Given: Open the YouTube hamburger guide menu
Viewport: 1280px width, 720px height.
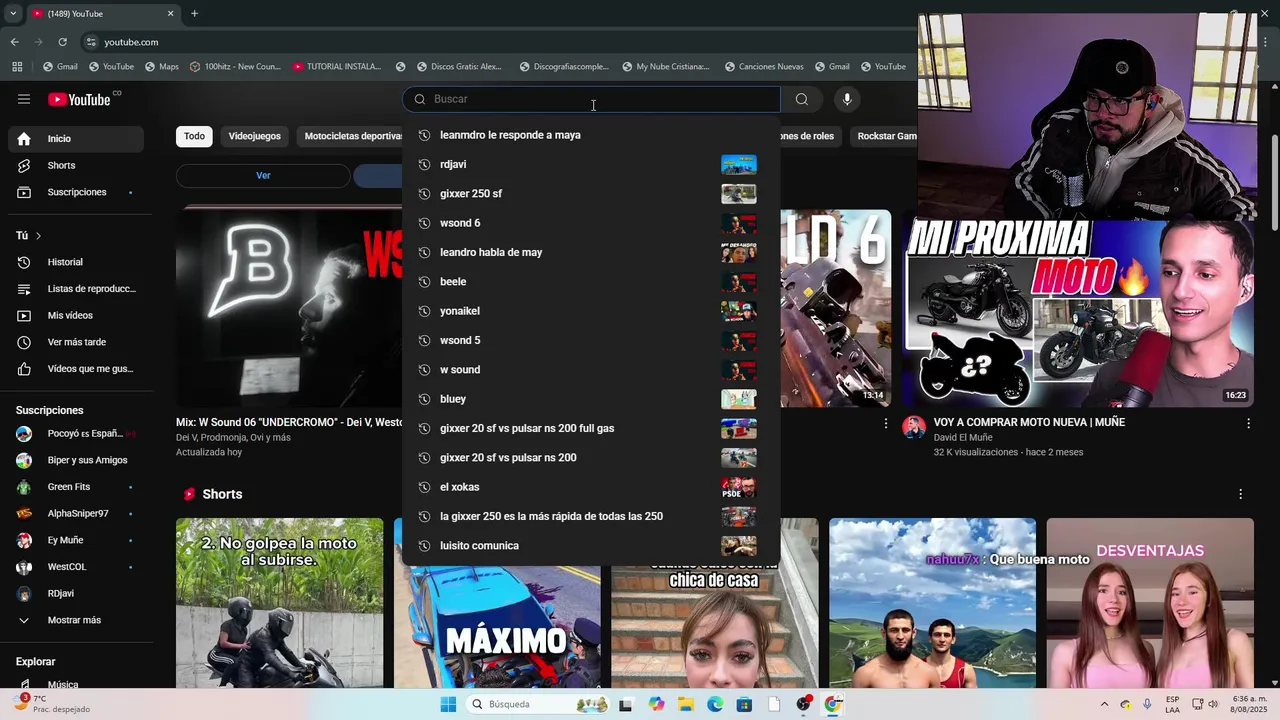Looking at the screenshot, I should (x=24, y=99).
